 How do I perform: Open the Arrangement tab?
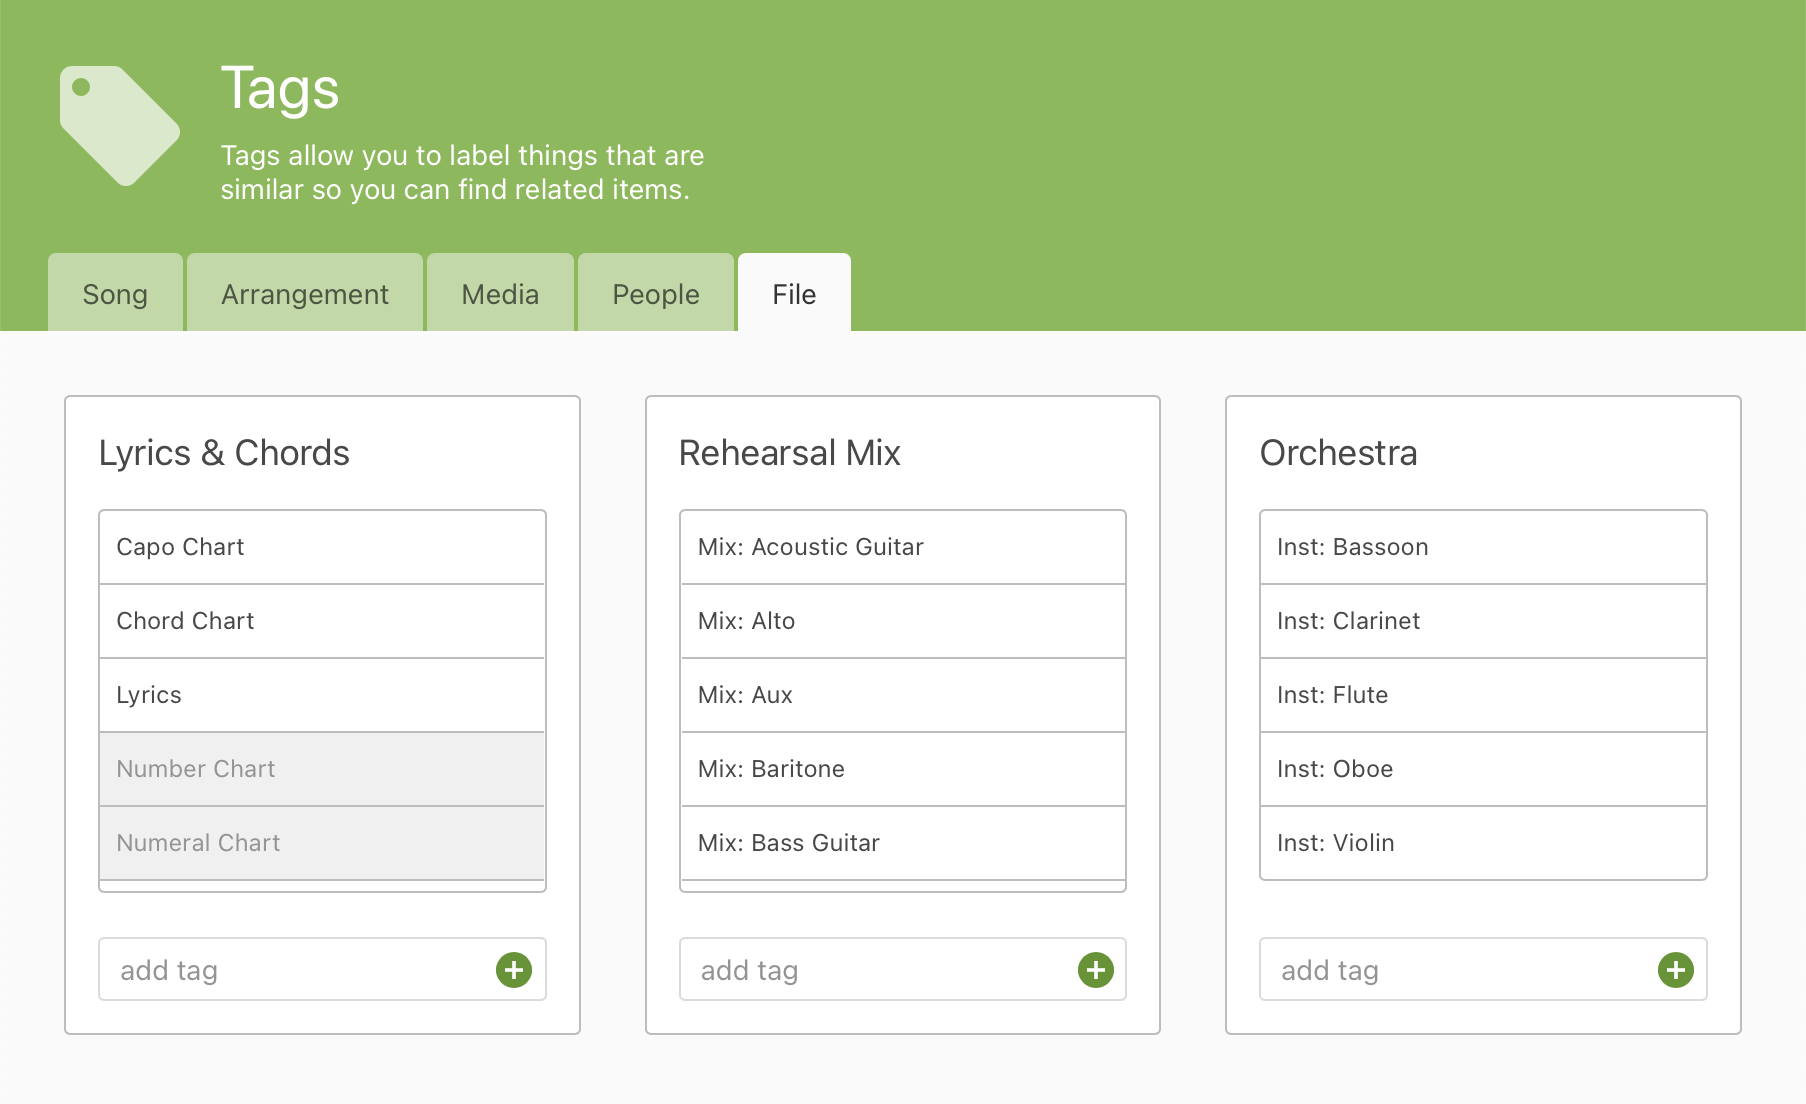click(304, 293)
